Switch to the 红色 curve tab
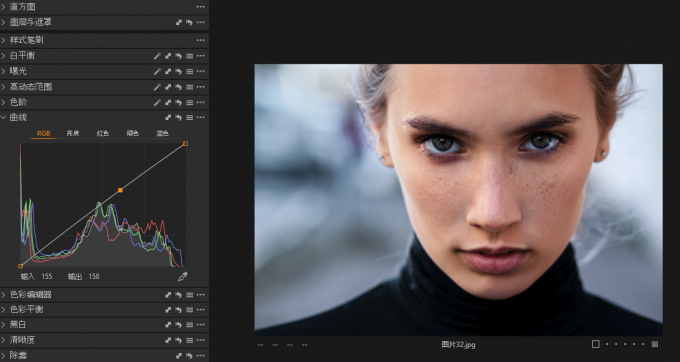Viewport: 680px width, 362px height. point(103,134)
